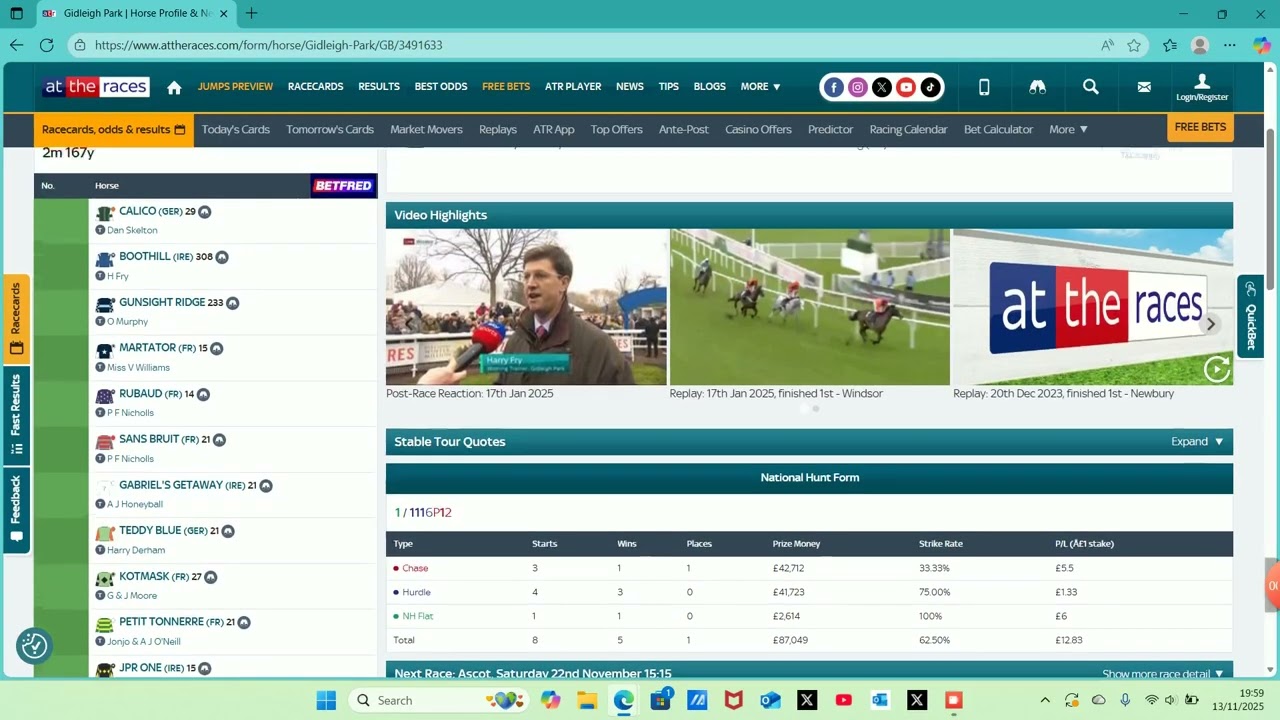This screenshot has width=1280, height=720.
Task: Open horse MARTATOR profile
Action: click(148, 348)
